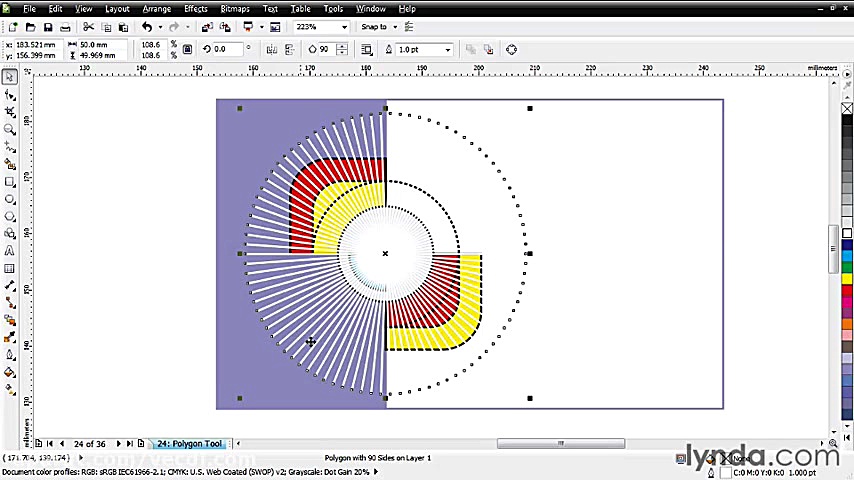Open the zoom level dropdown
The height and width of the screenshot is (480, 854).
tap(345, 27)
